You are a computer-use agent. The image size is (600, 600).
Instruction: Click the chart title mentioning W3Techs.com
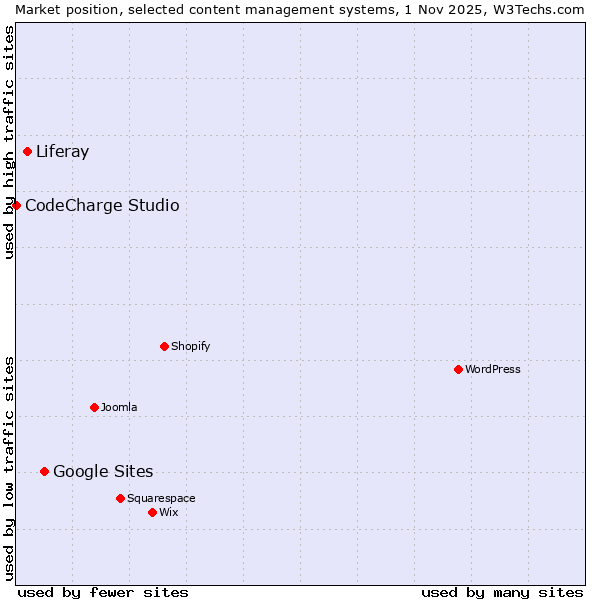[300, 9]
